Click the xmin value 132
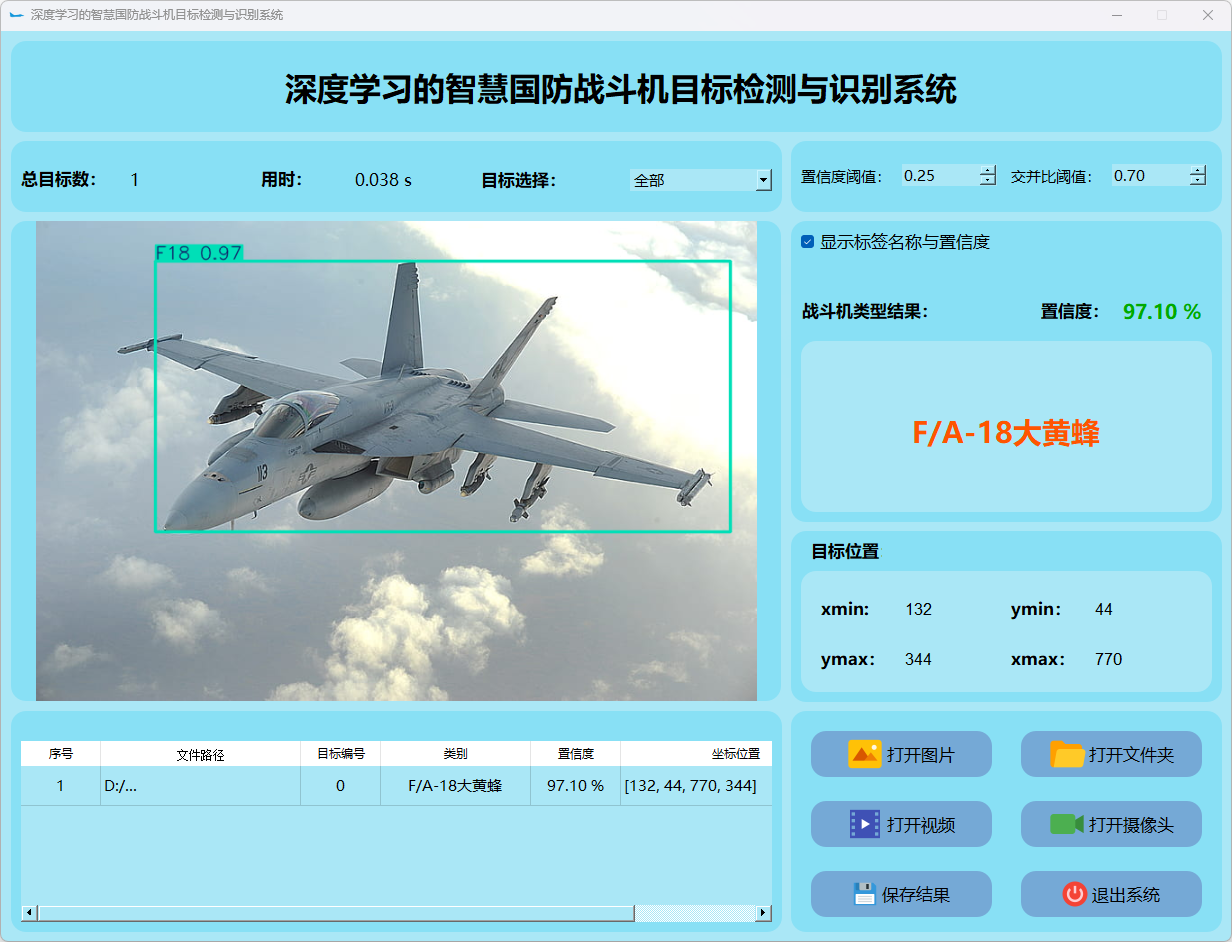 coord(919,609)
